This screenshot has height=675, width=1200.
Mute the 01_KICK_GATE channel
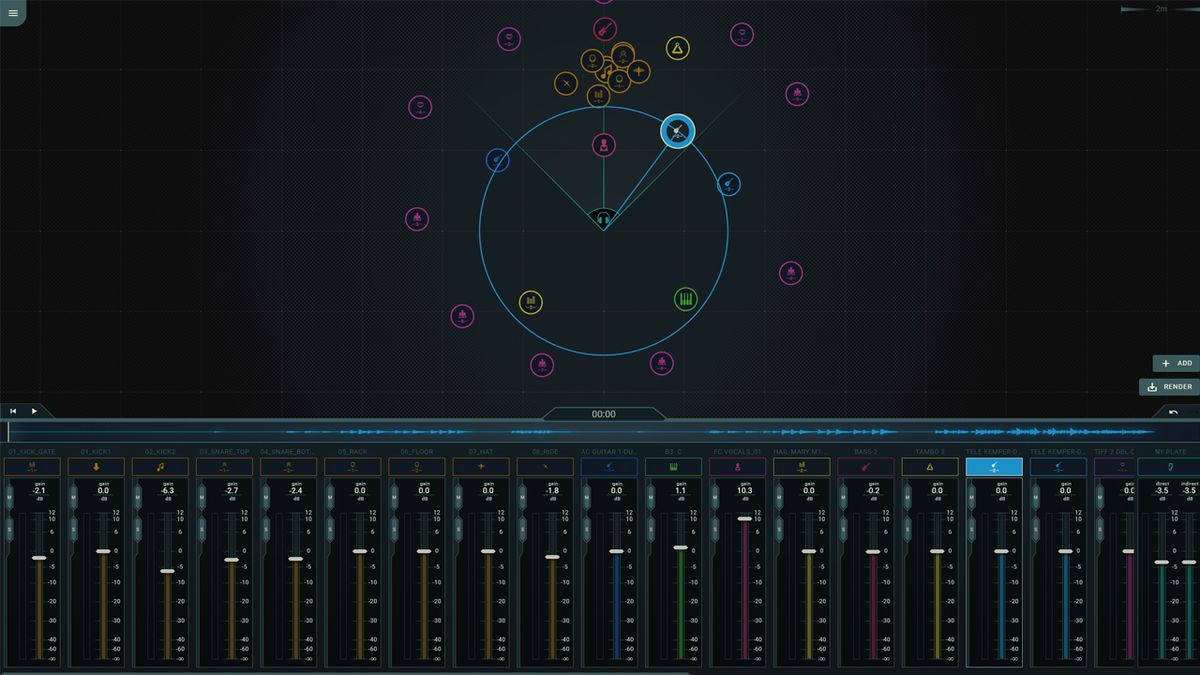coord(8,497)
